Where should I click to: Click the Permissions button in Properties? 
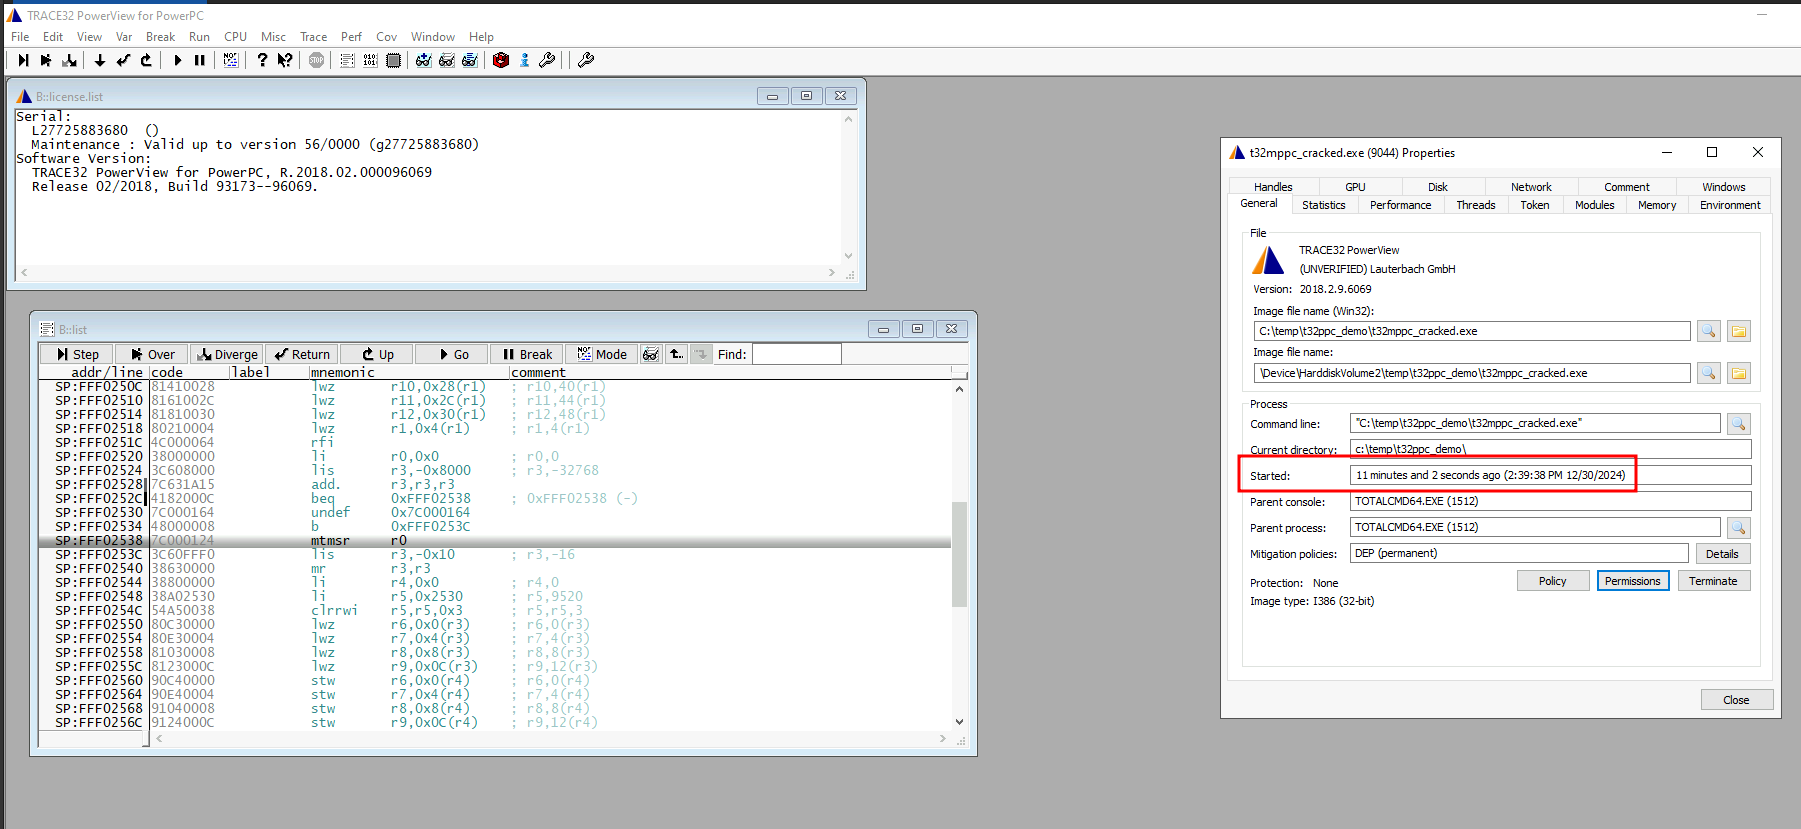pyautogui.click(x=1632, y=581)
